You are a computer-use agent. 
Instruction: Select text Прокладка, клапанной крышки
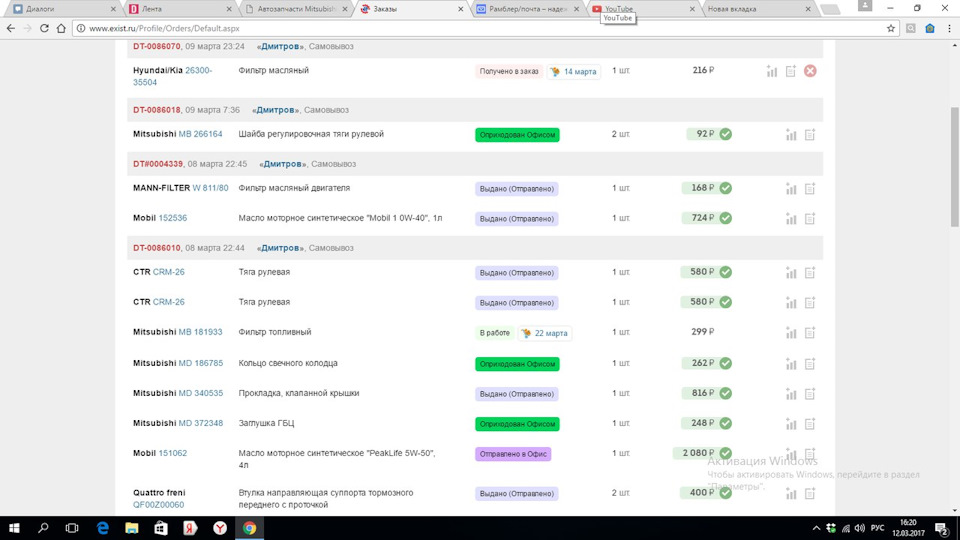[299, 393]
